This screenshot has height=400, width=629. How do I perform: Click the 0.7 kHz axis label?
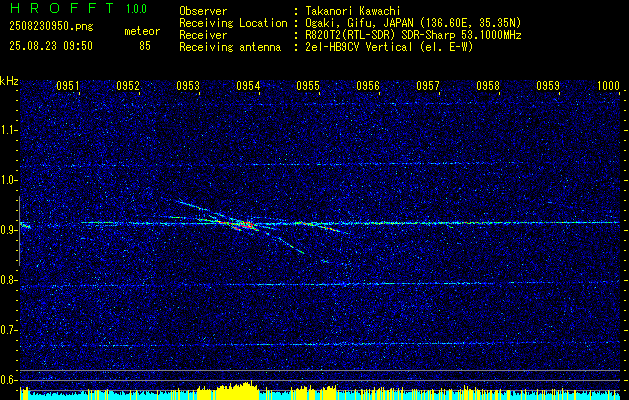[x=8, y=330]
